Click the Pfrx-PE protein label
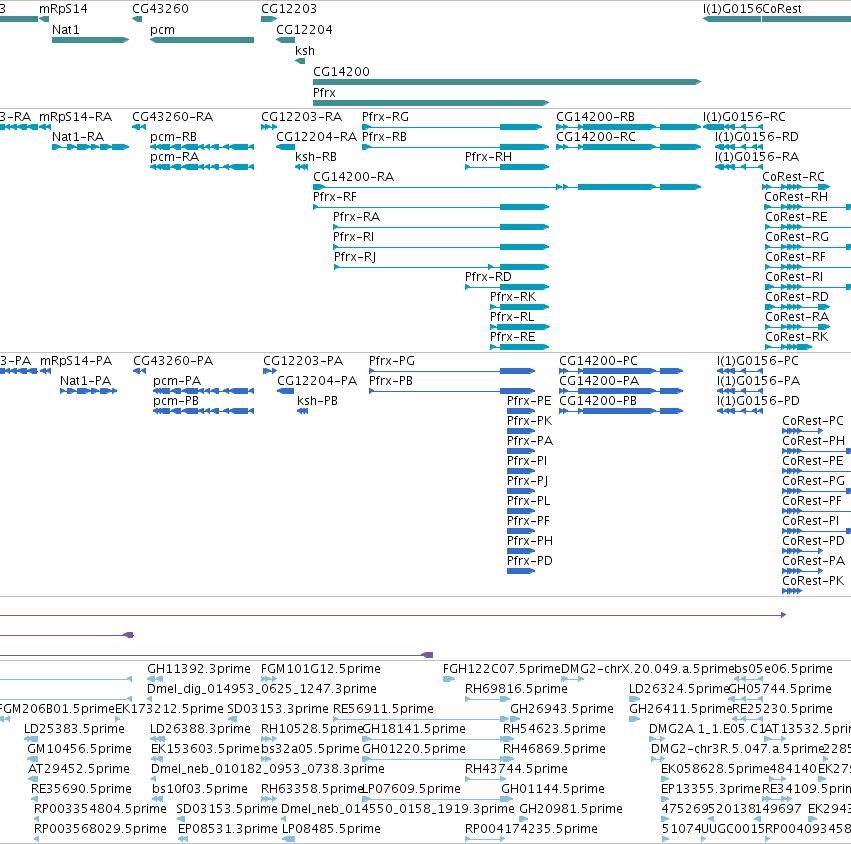This screenshot has width=851, height=844. pos(529,401)
